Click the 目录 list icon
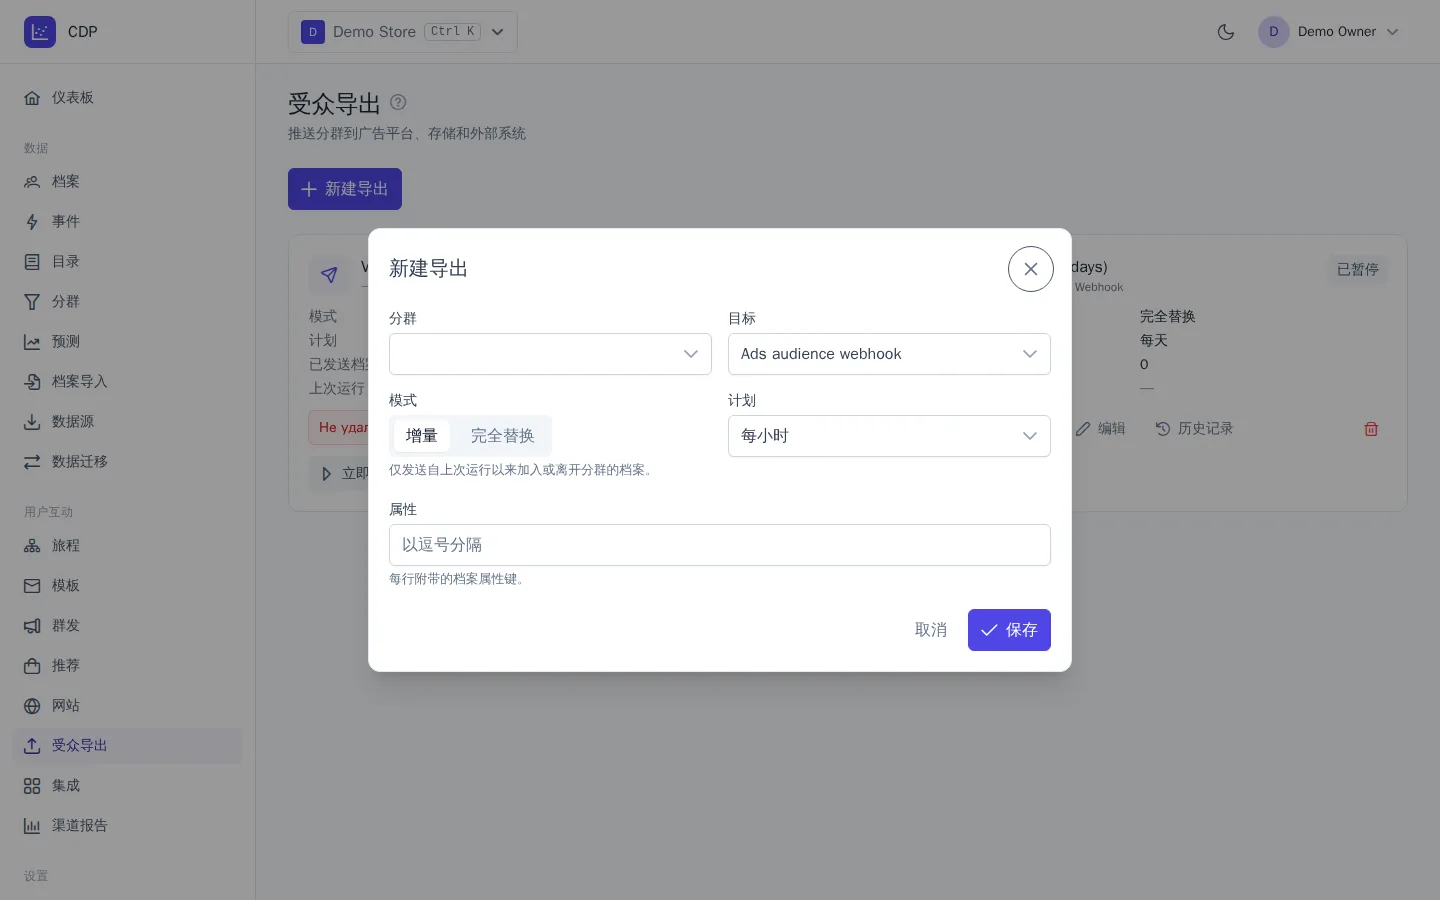This screenshot has height=900, width=1440. (x=32, y=262)
